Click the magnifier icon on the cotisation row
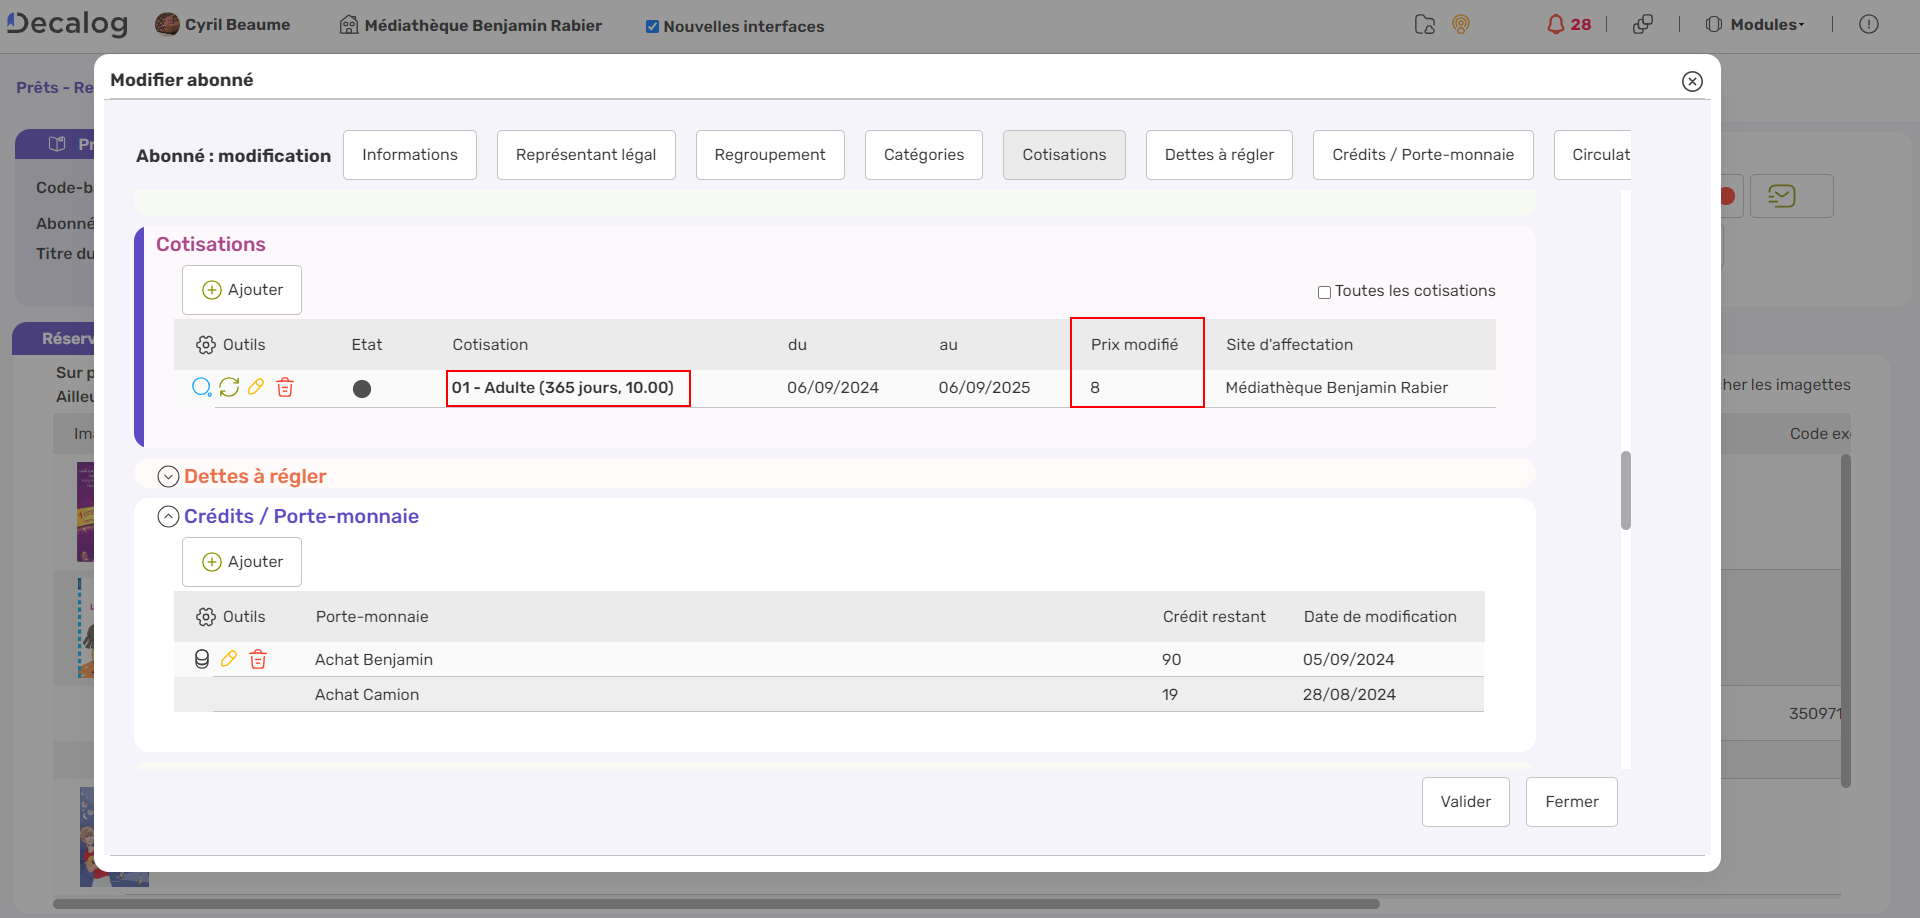This screenshot has width=1920, height=918. coord(201,387)
